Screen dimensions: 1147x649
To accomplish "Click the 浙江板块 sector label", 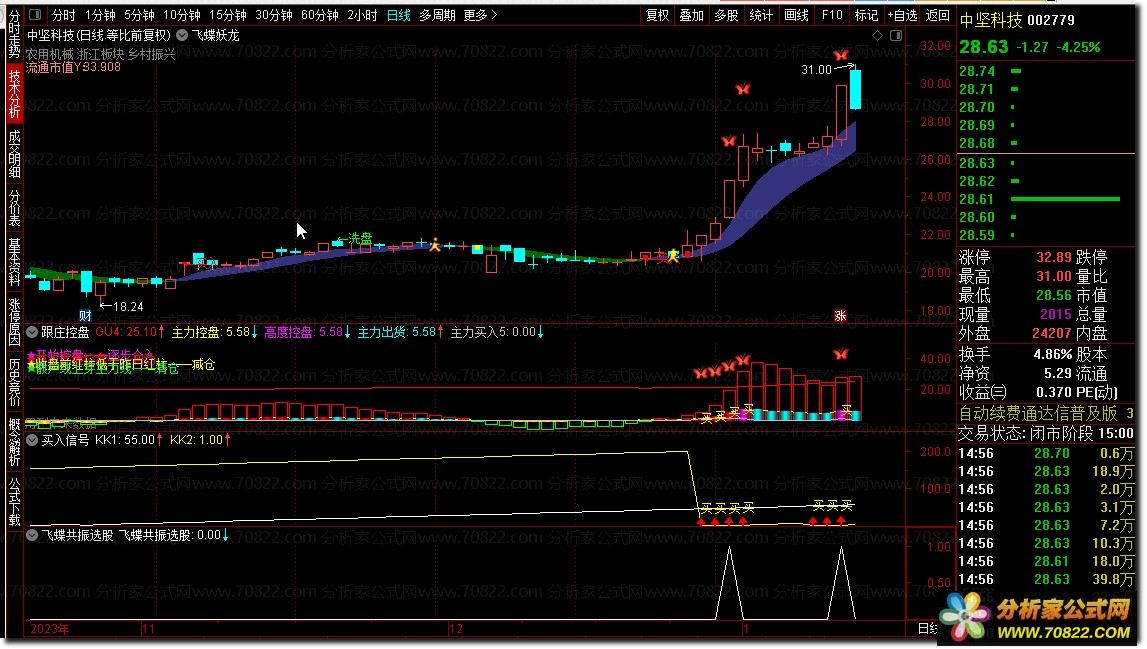I will coord(100,54).
